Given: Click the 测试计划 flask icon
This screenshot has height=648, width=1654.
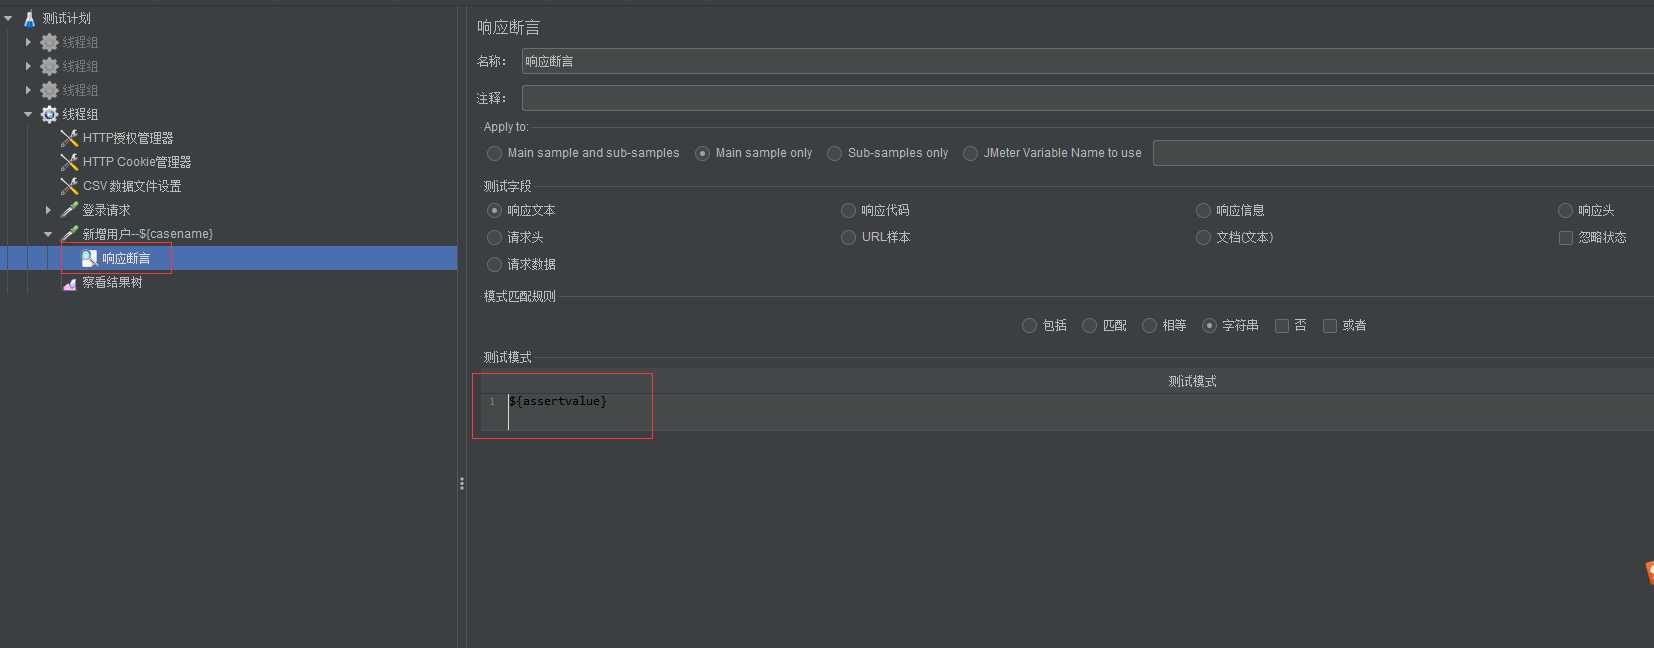Looking at the screenshot, I should (x=29, y=18).
